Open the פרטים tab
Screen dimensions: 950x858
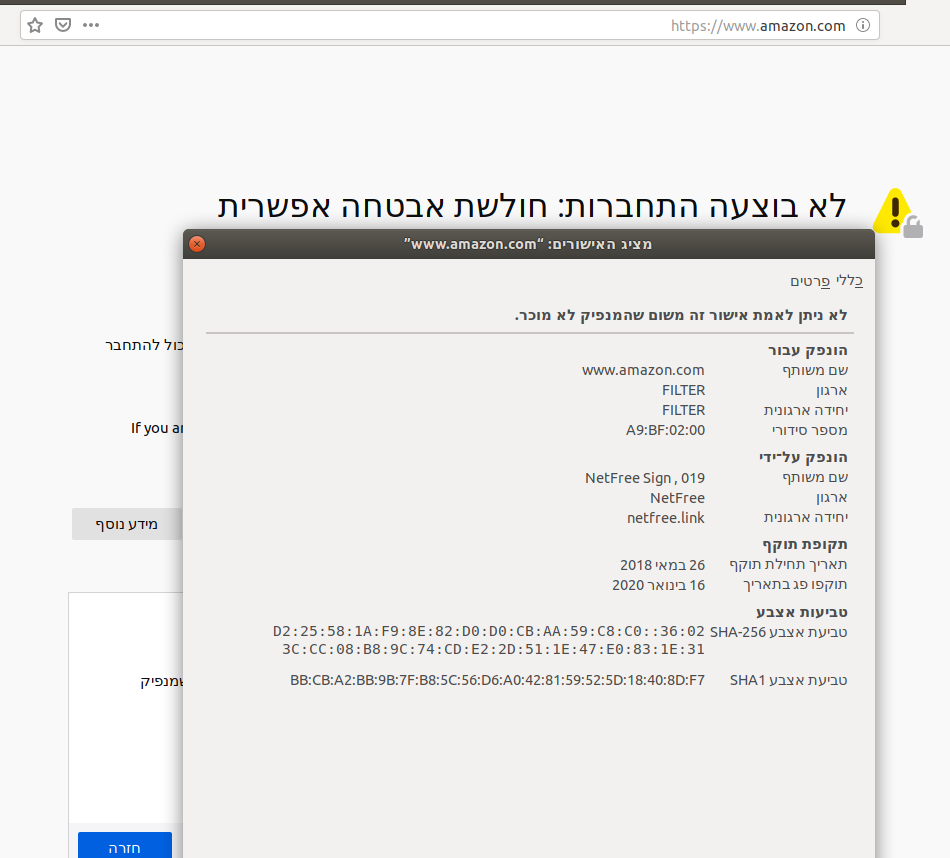(808, 281)
